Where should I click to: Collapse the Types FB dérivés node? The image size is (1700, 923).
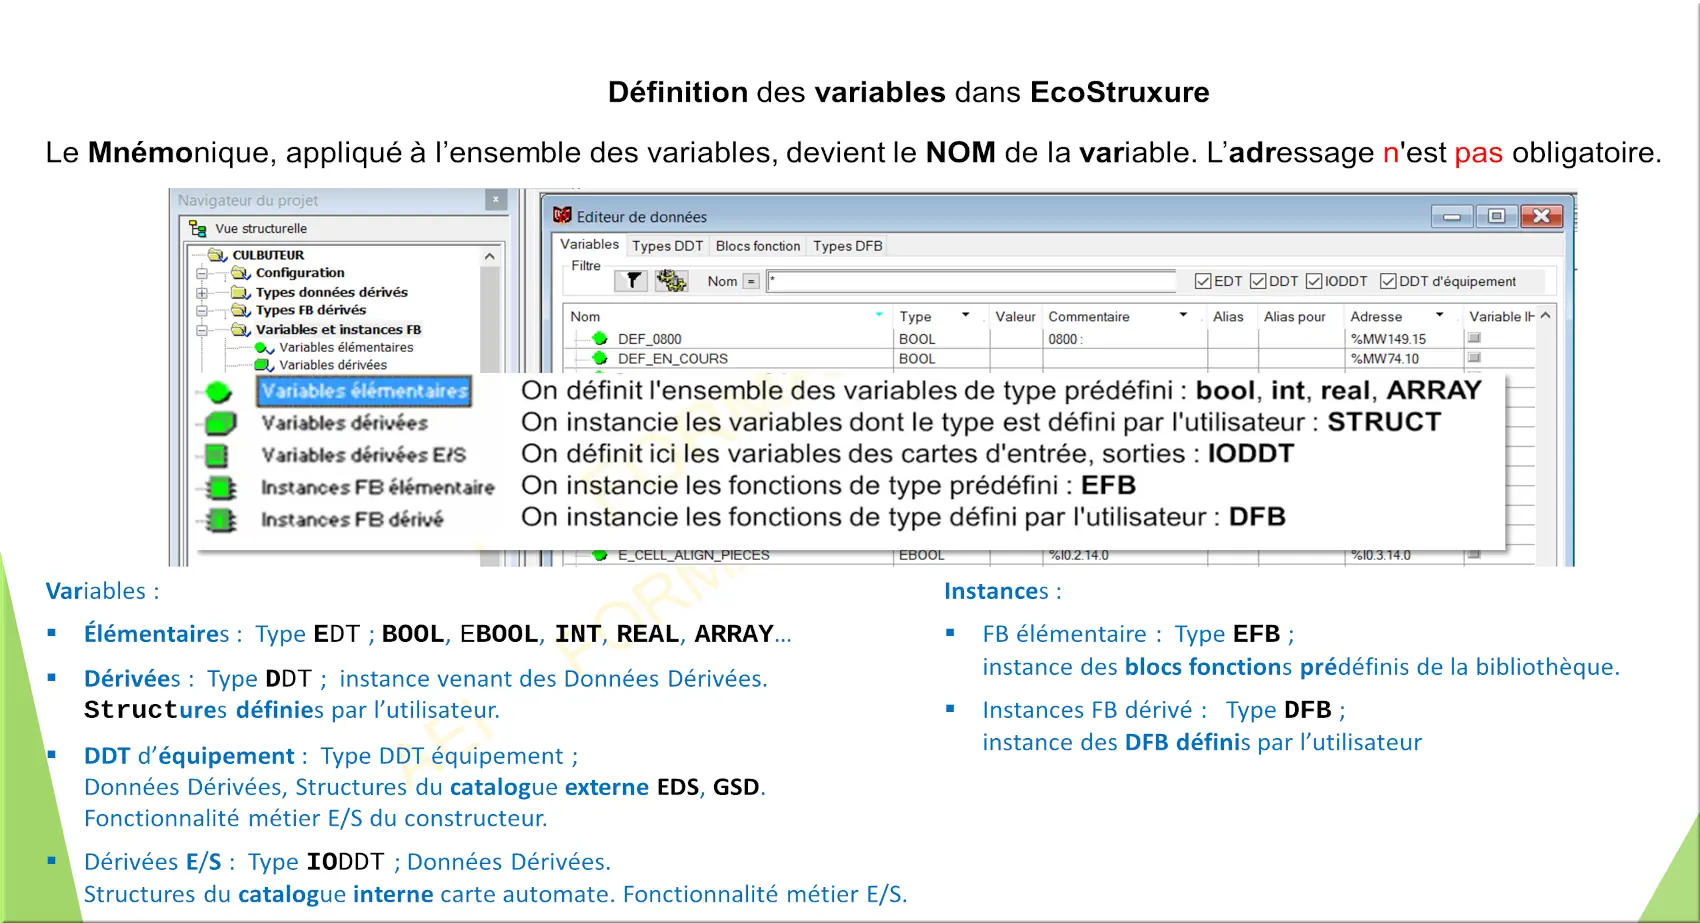point(202,311)
